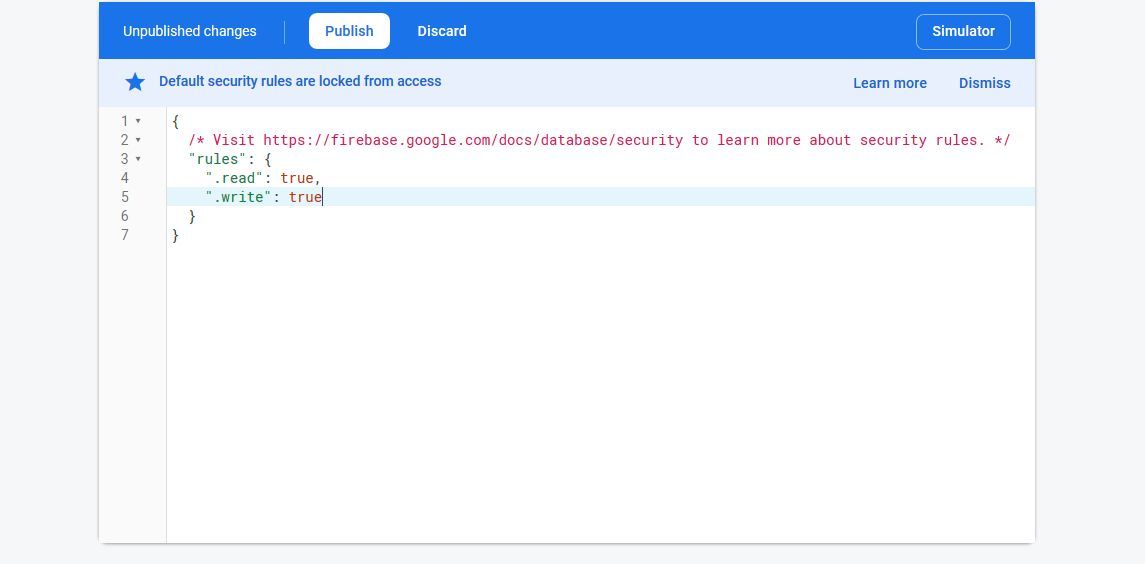Collapse the "rules" block on line 3
This screenshot has width=1145, height=564.
coord(138,159)
